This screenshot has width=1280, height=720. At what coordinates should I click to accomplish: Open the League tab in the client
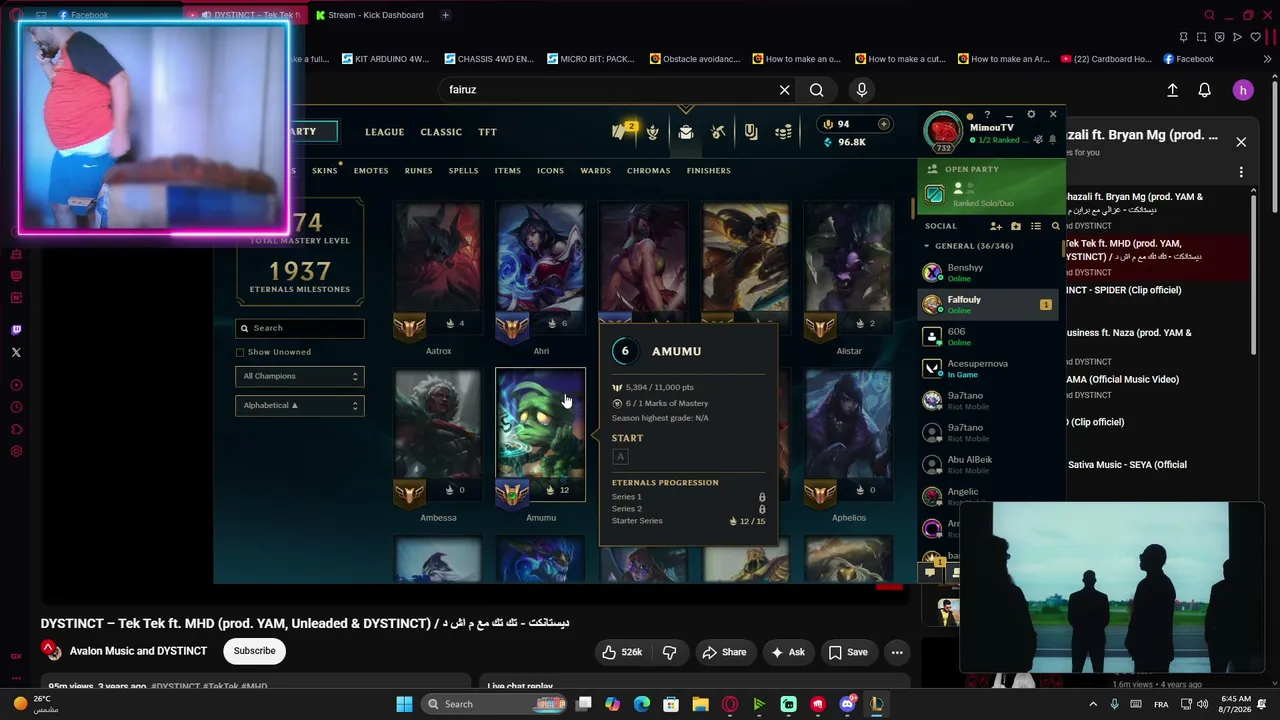click(385, 132)
